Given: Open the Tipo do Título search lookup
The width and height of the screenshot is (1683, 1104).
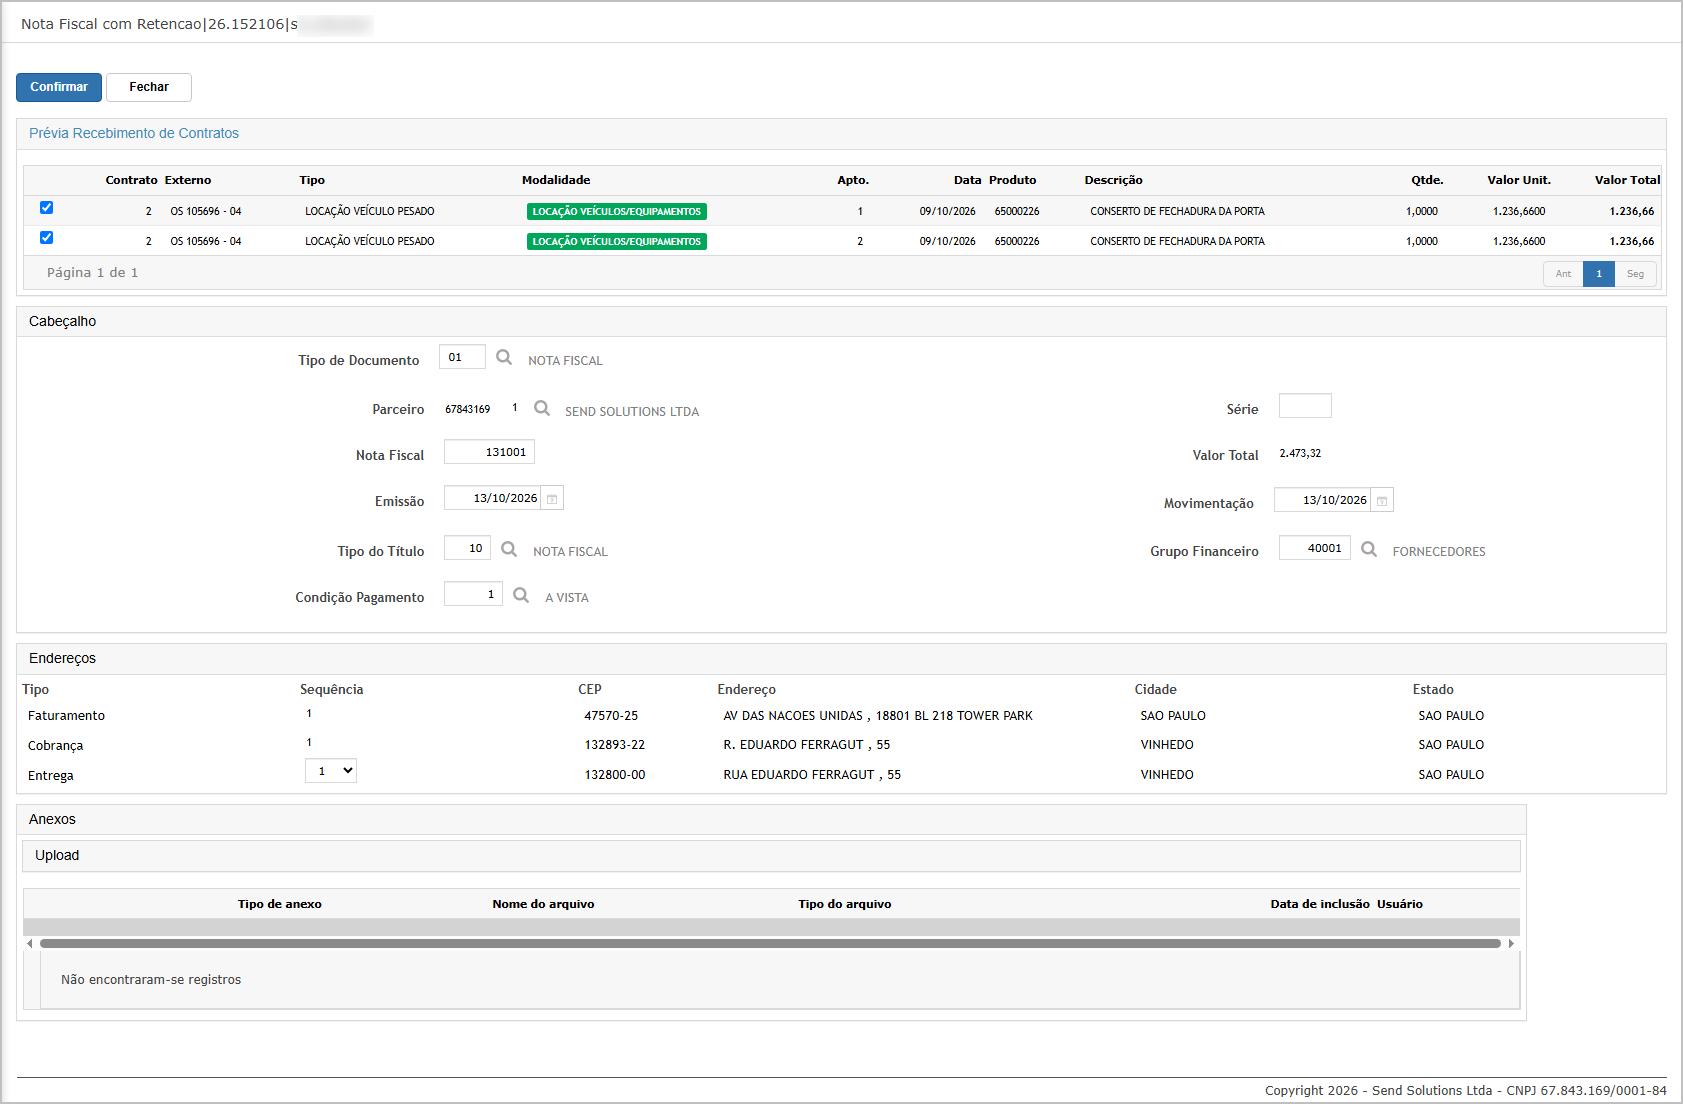Looking at the screenshot, I should [x=509, y=549].
